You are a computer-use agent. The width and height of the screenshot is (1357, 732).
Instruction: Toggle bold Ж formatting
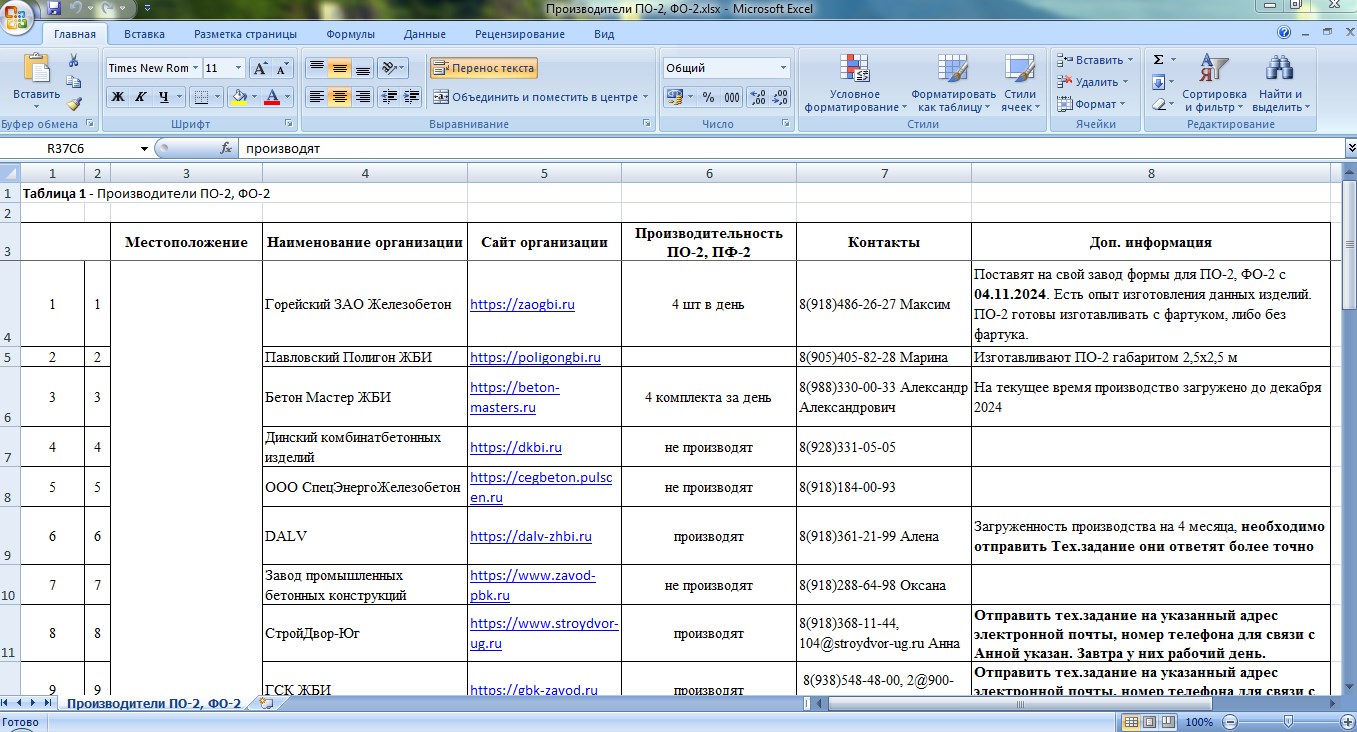(117, 97)
